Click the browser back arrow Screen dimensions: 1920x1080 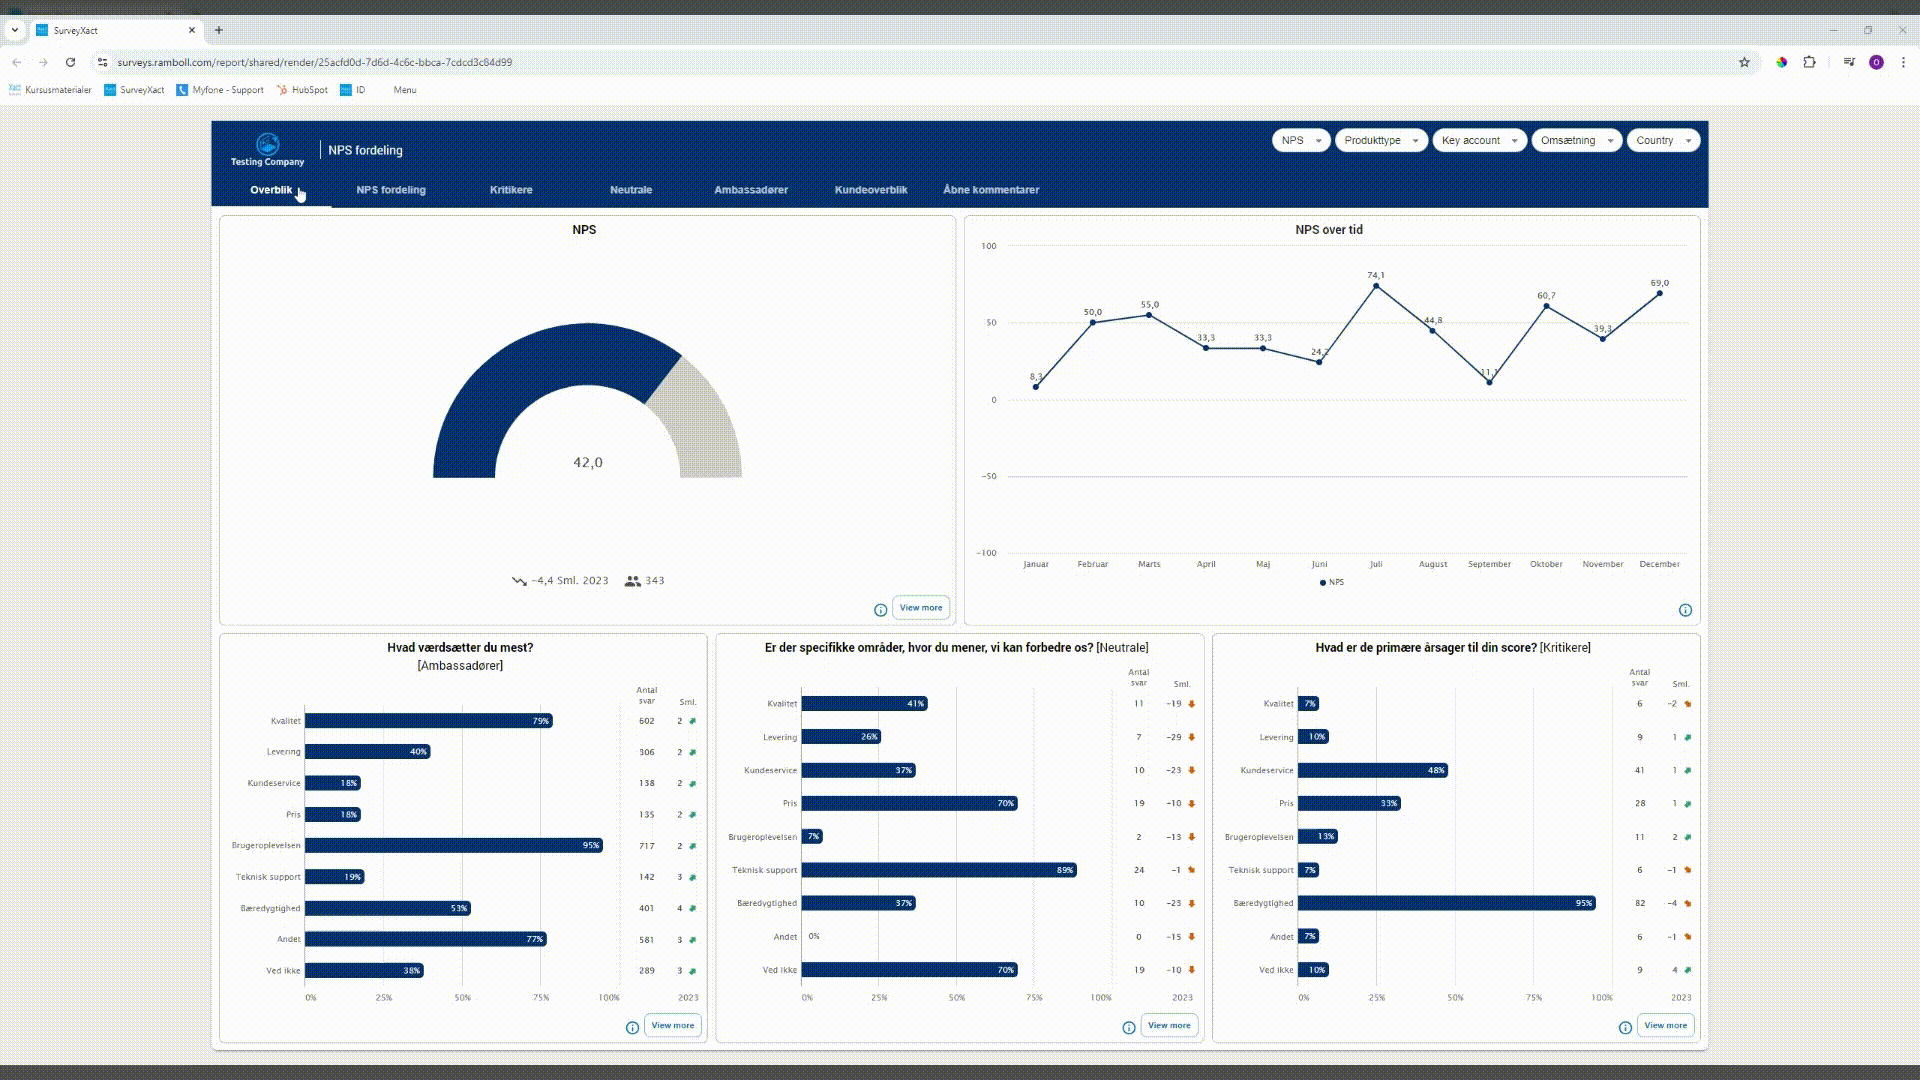(17, 62)
